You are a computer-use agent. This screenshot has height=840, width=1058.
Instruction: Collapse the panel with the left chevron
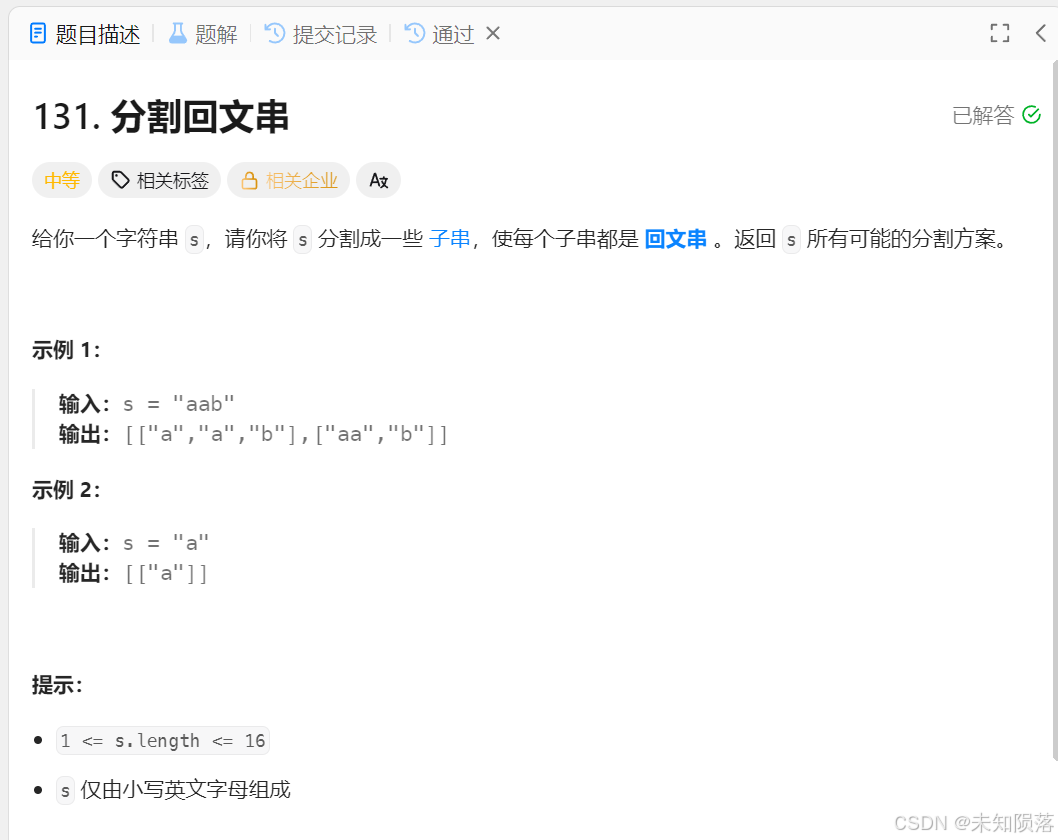pyautogui.click(x=1040, y=33)
